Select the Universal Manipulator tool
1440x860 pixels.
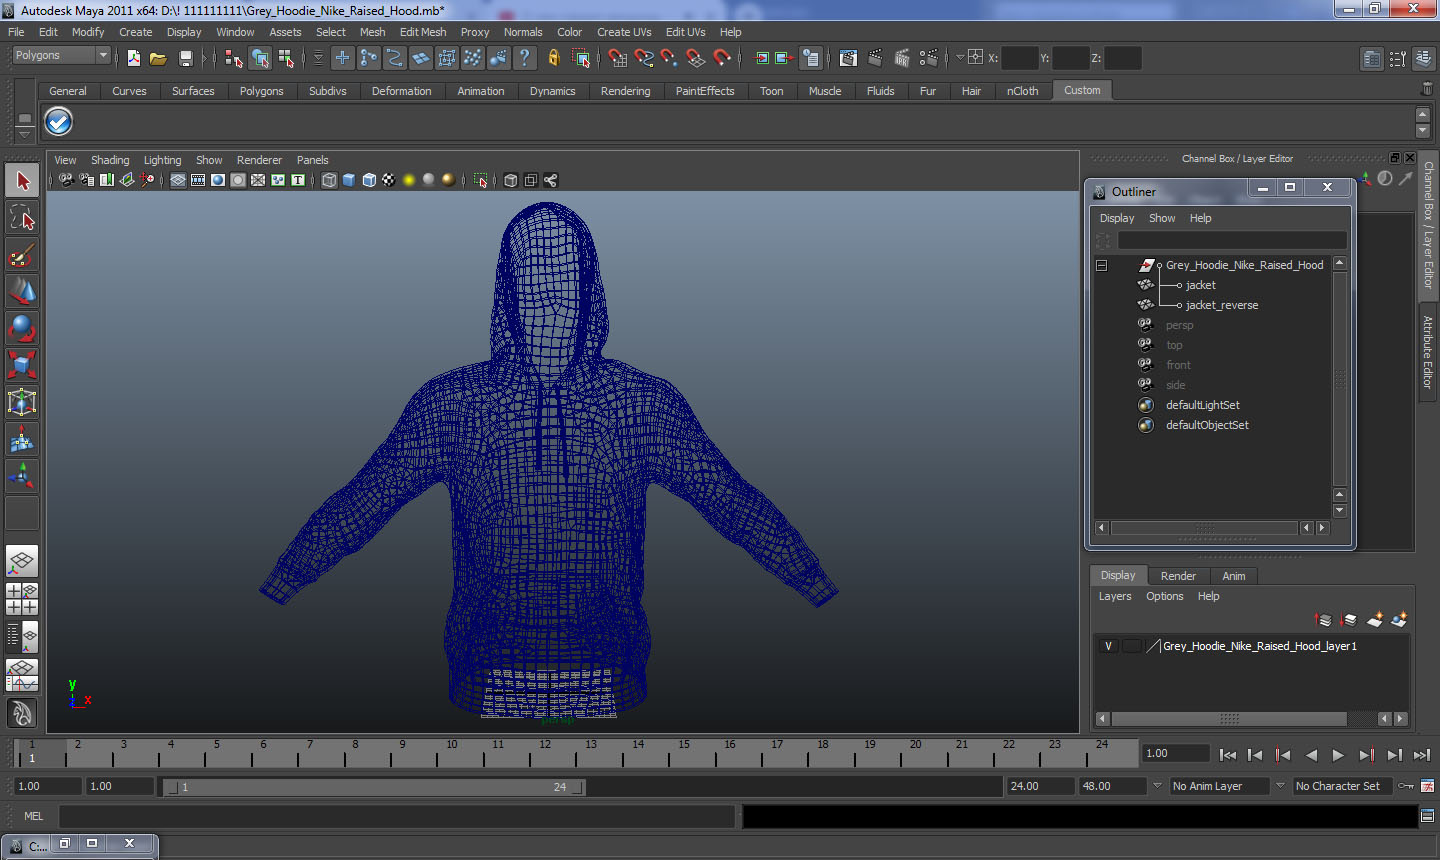22,402
